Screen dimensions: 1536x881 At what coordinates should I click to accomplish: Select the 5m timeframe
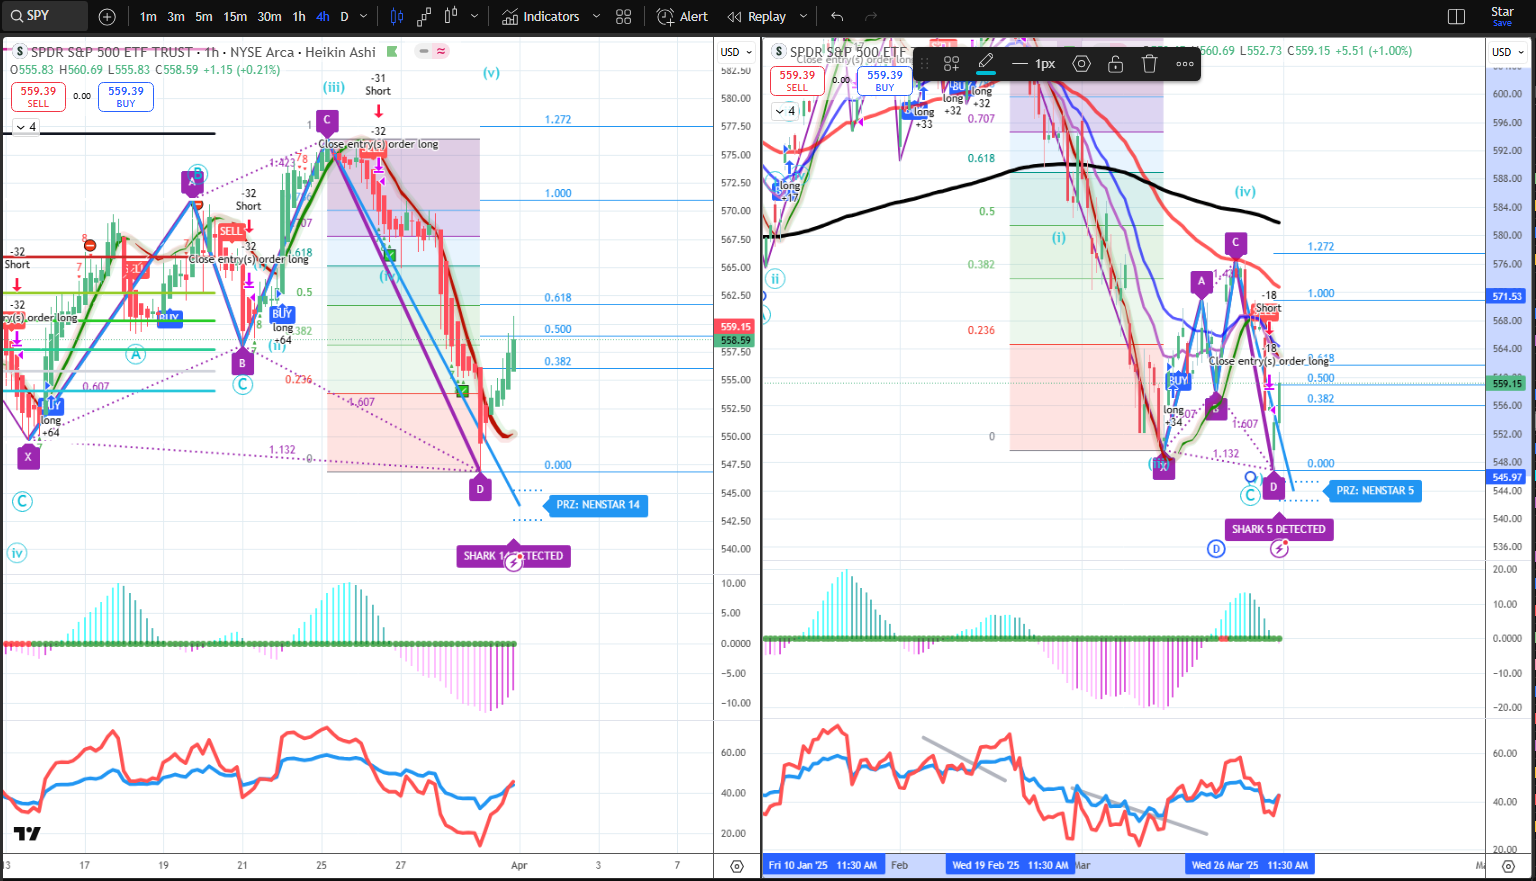[204, 16]
